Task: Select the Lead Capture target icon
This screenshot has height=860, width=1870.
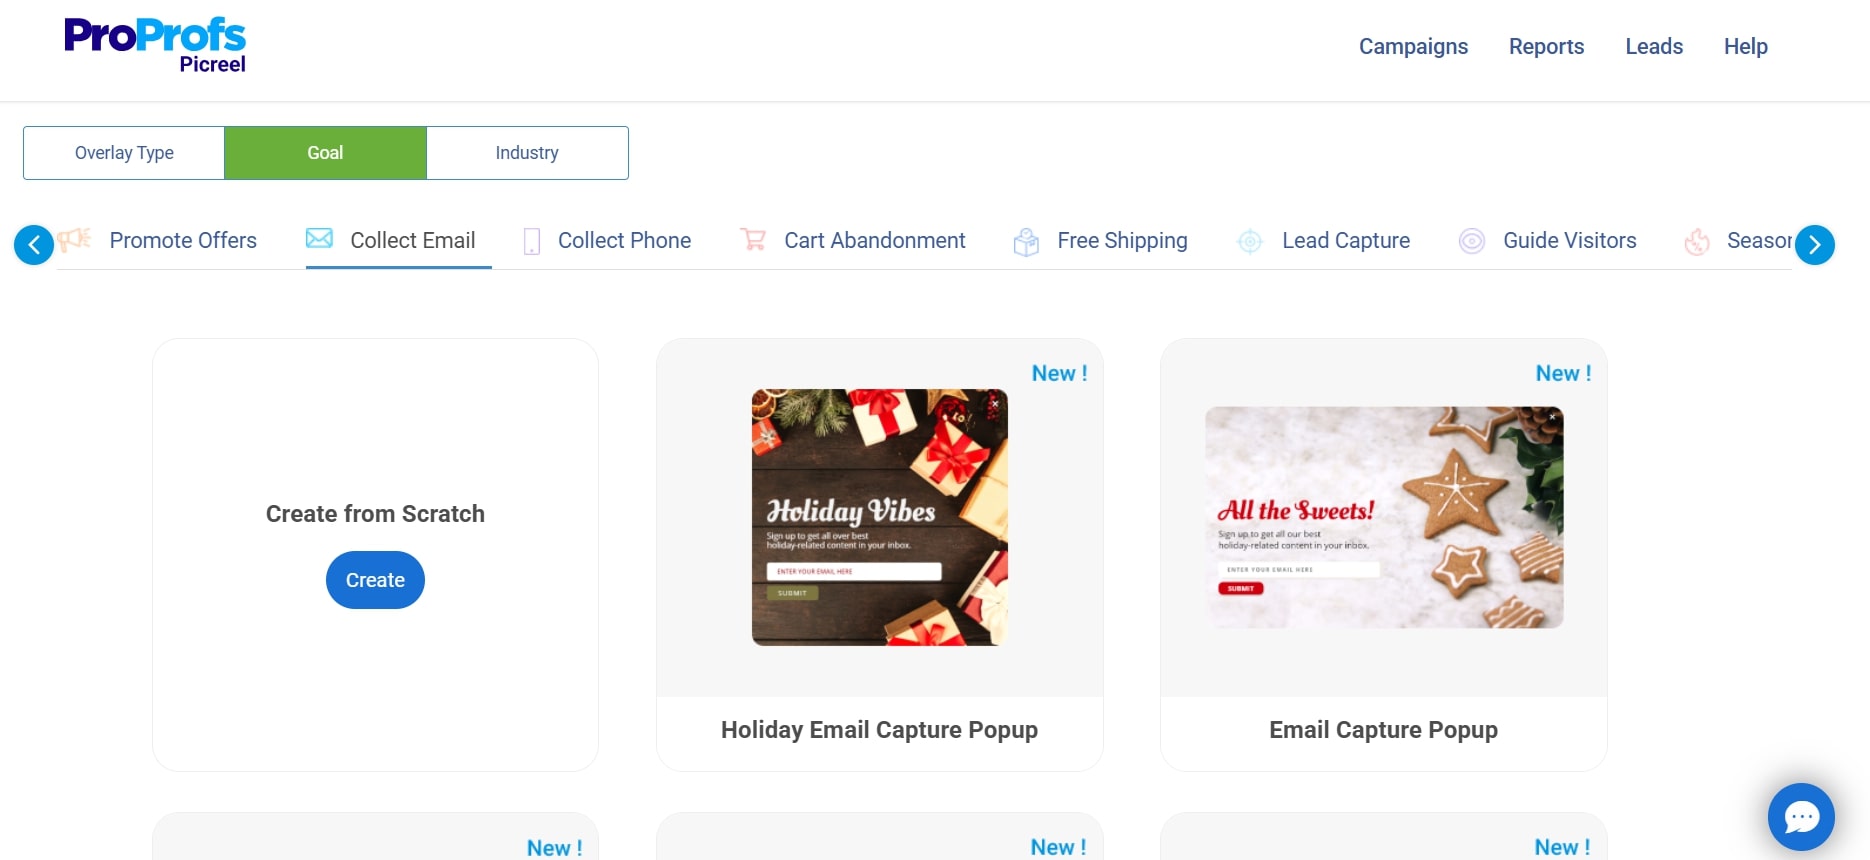Action: [1250, 241]
